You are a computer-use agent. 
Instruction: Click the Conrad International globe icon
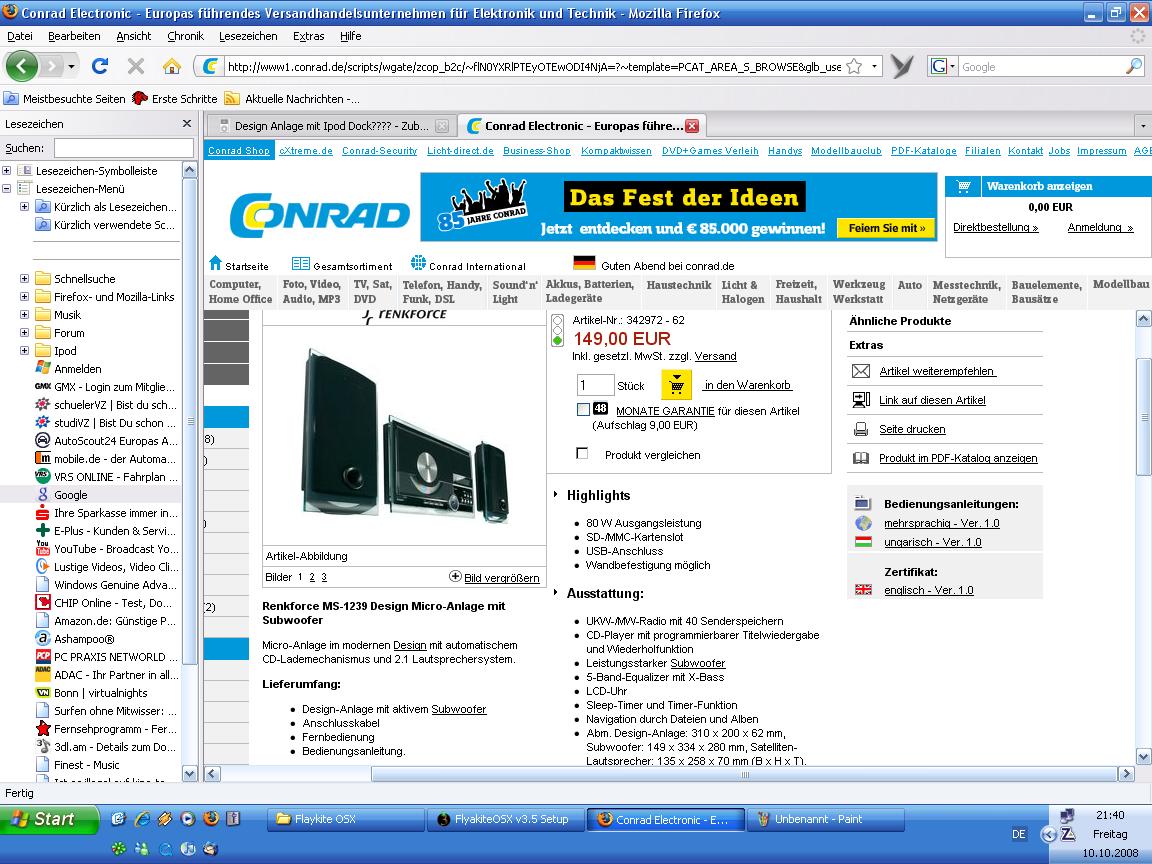tap(418, 262)
